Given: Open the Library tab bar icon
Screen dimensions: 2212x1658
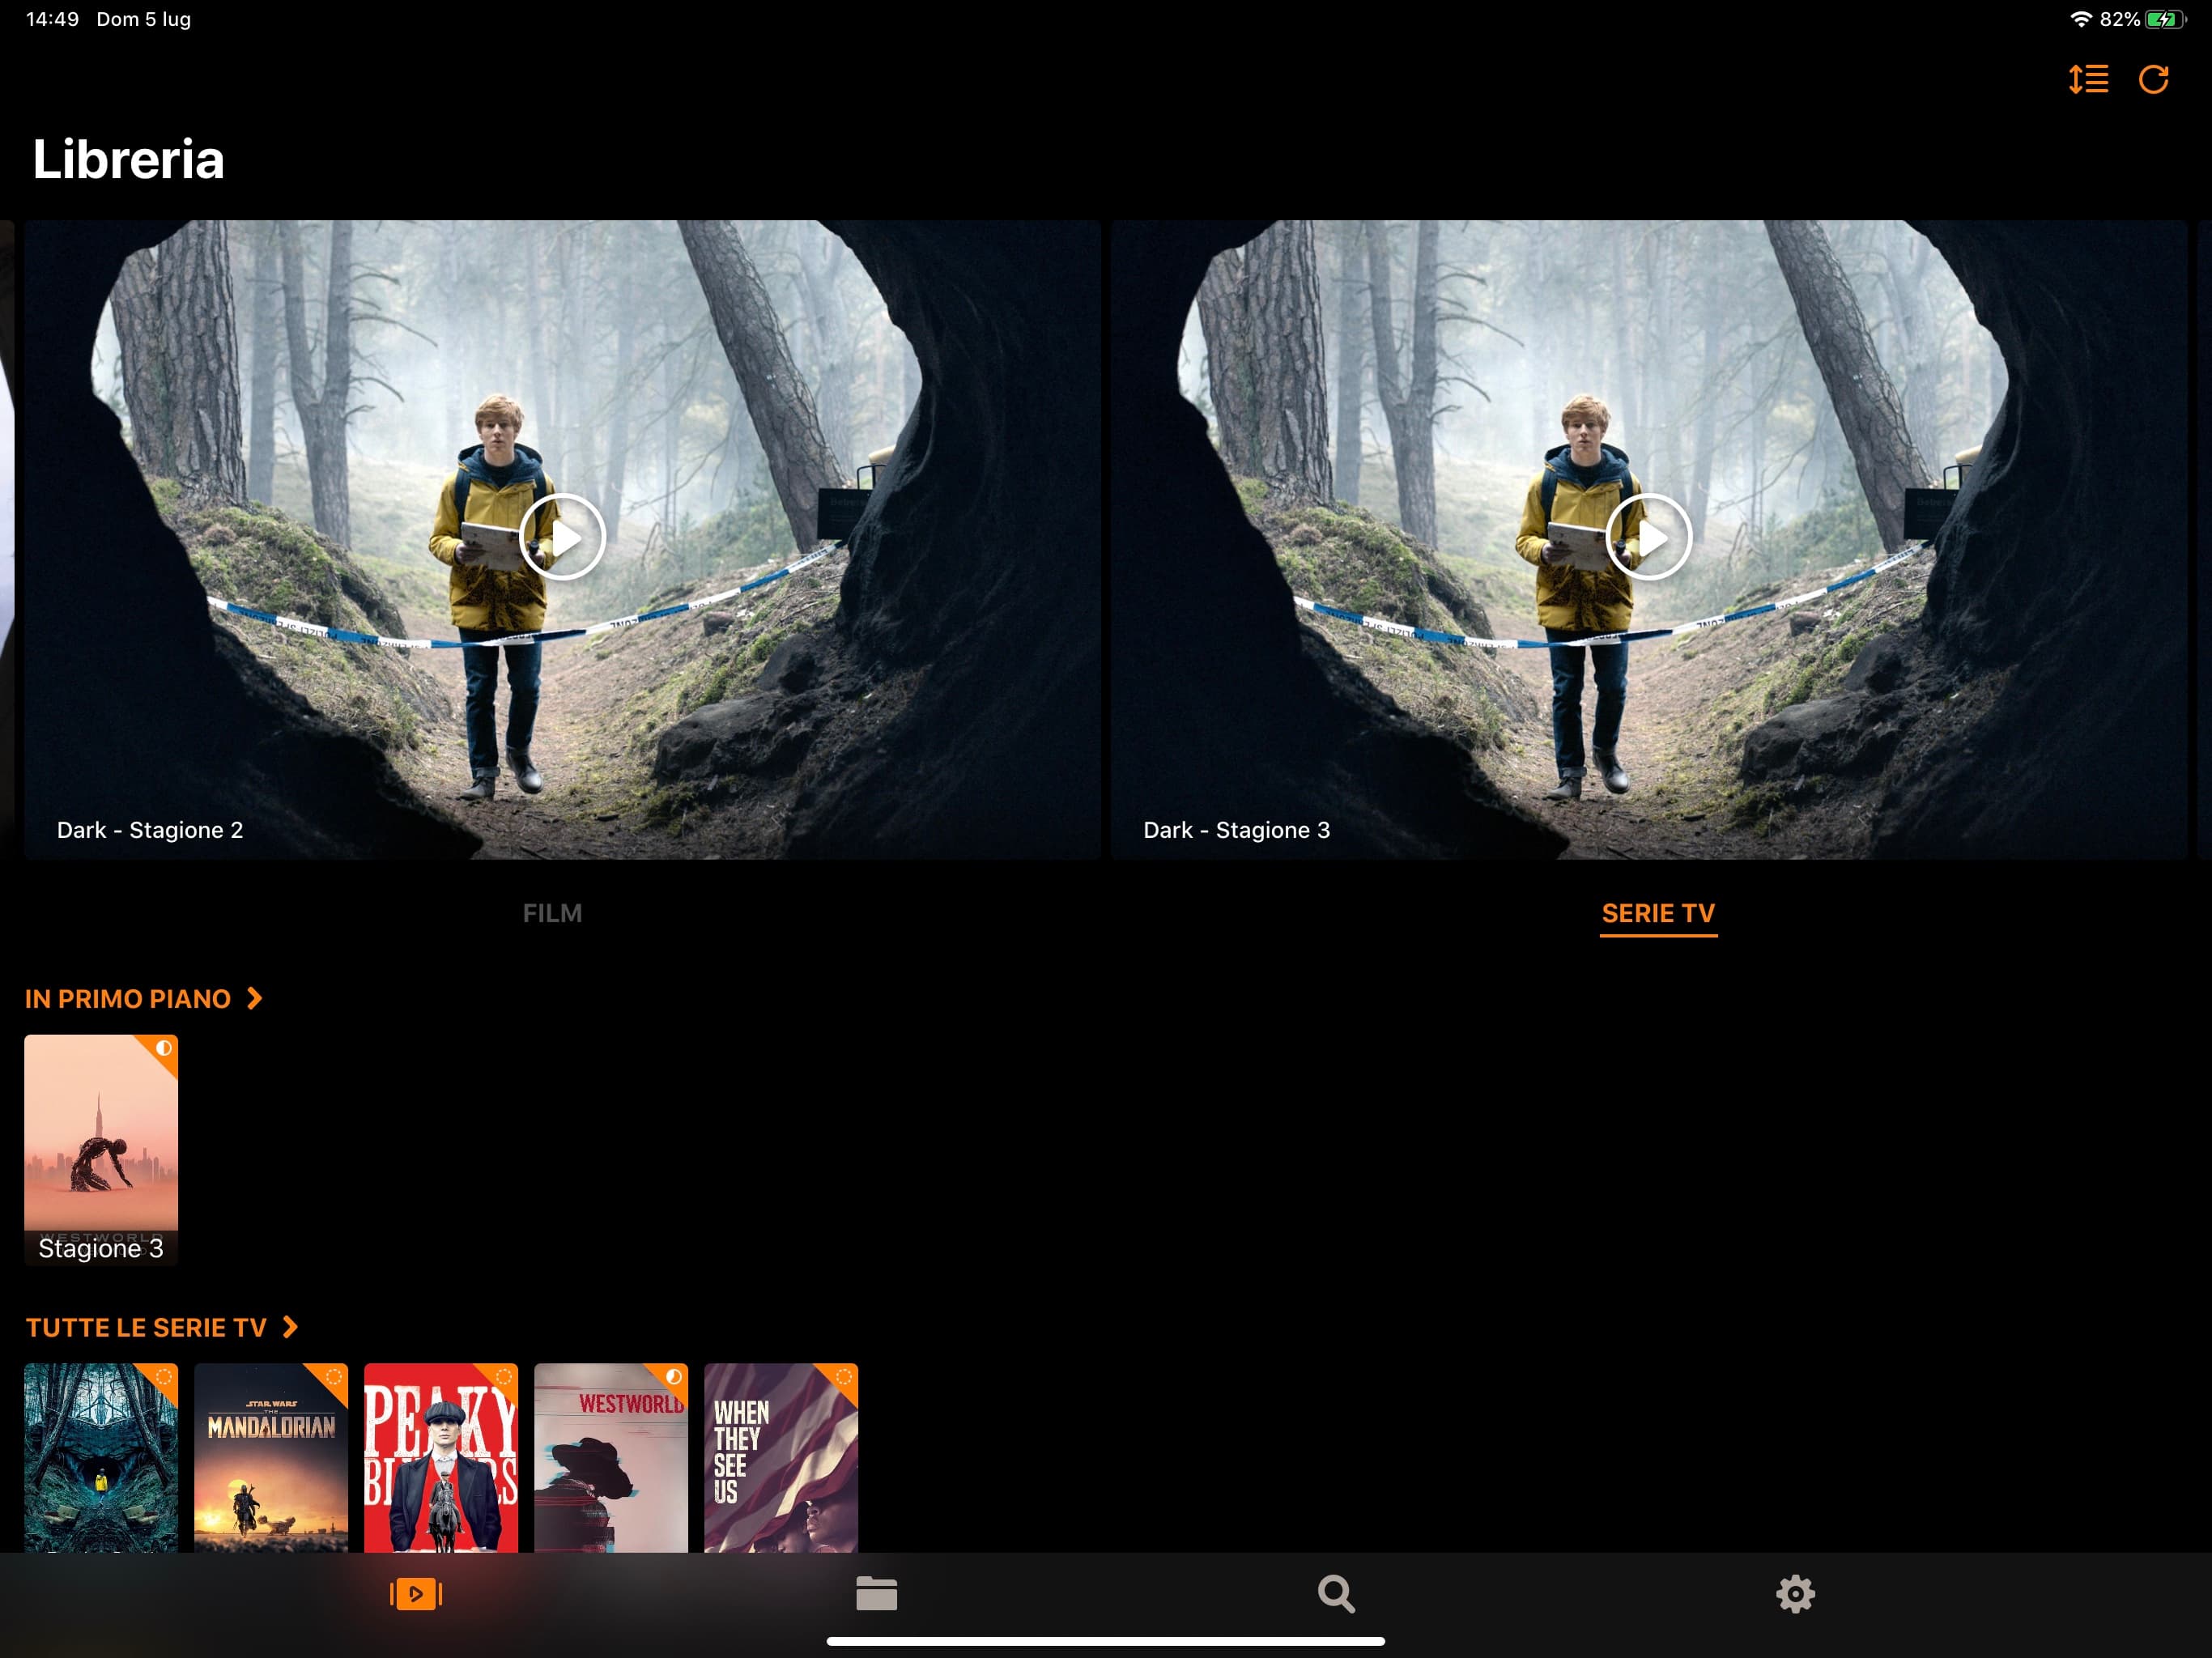Looking at the screenshot, I should pos(416,1593).
